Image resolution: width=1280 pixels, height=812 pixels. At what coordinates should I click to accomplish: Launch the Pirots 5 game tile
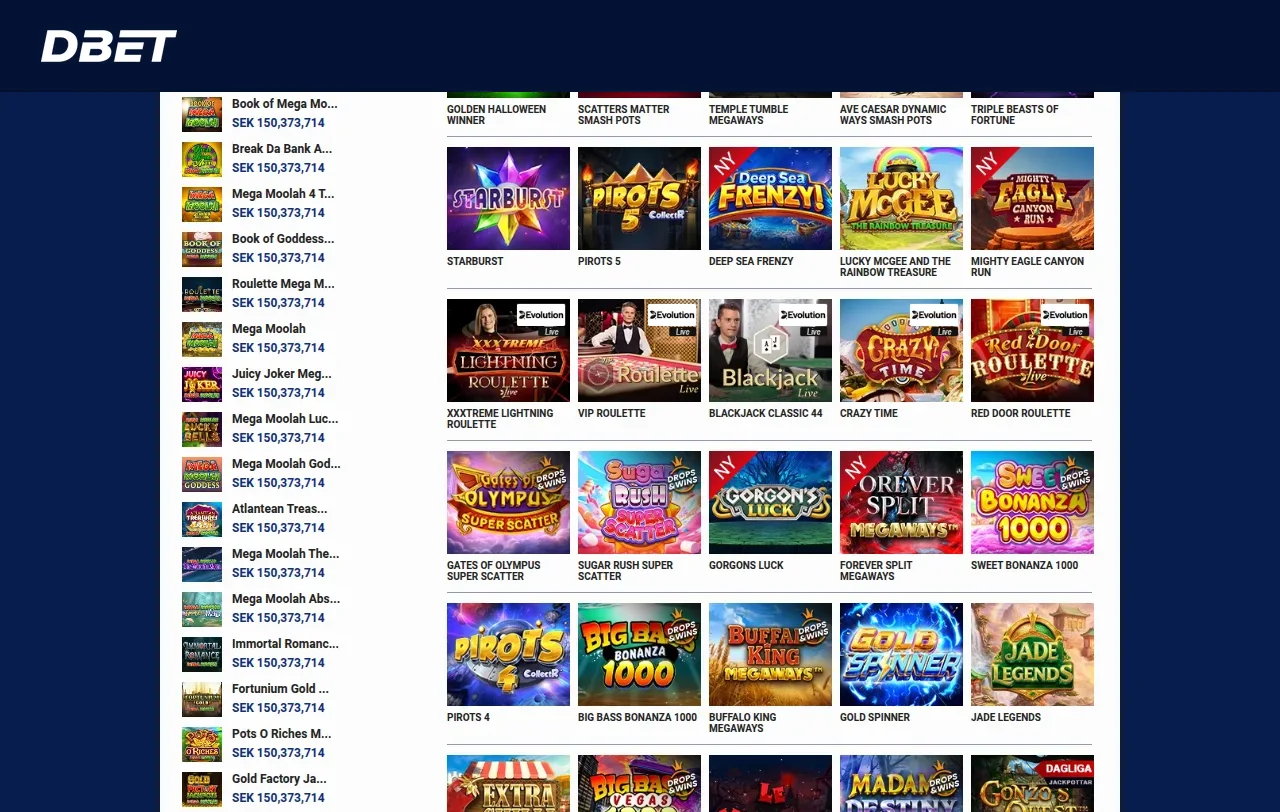point(639,198)
